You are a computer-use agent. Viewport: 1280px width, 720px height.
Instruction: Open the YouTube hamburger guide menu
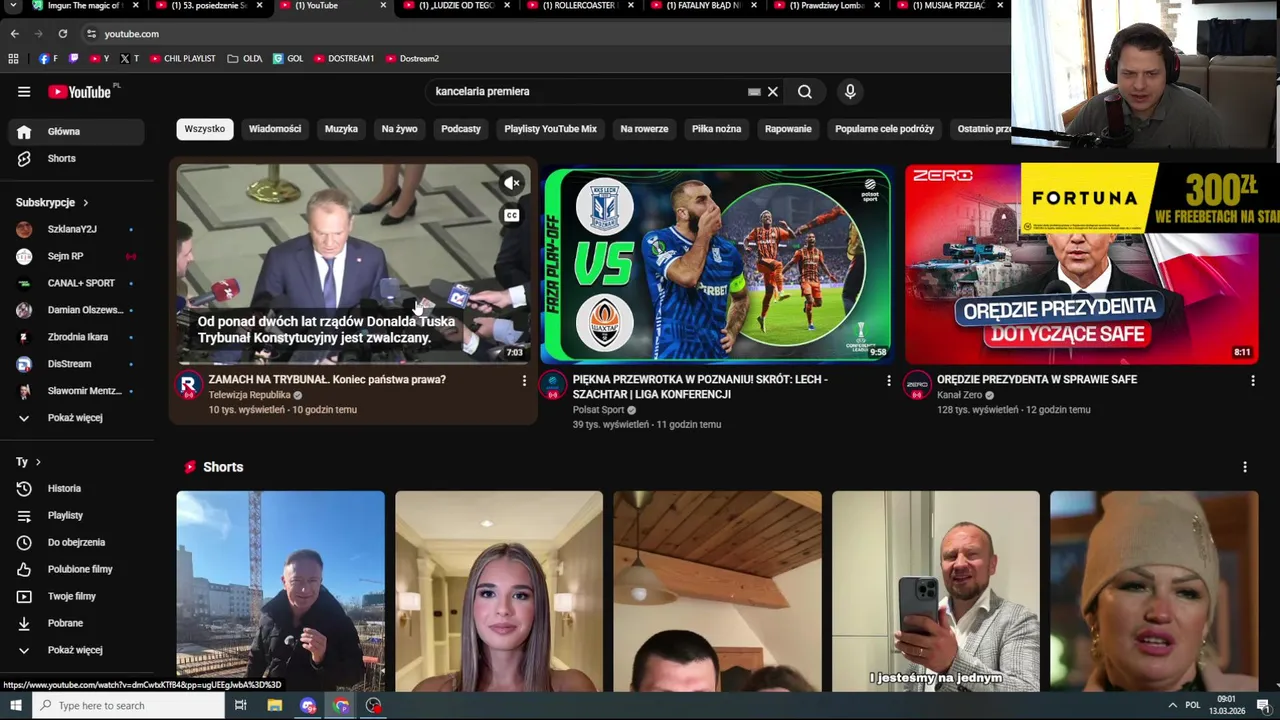(24, 92)
